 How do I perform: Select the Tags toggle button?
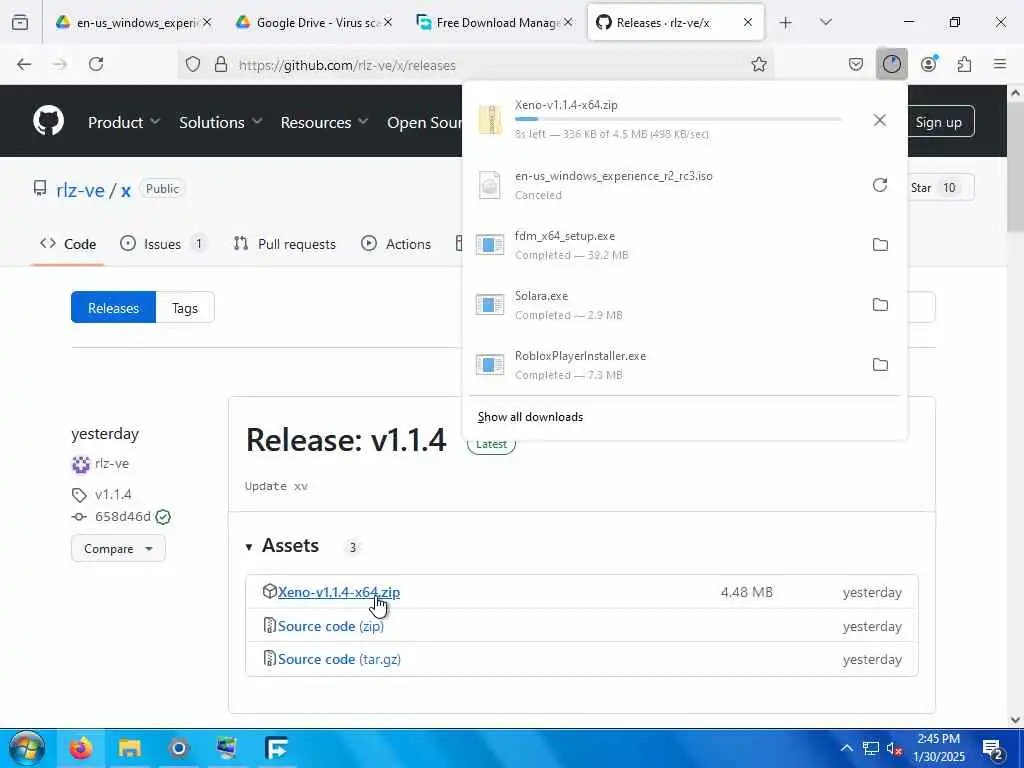(x=185, y=308)
